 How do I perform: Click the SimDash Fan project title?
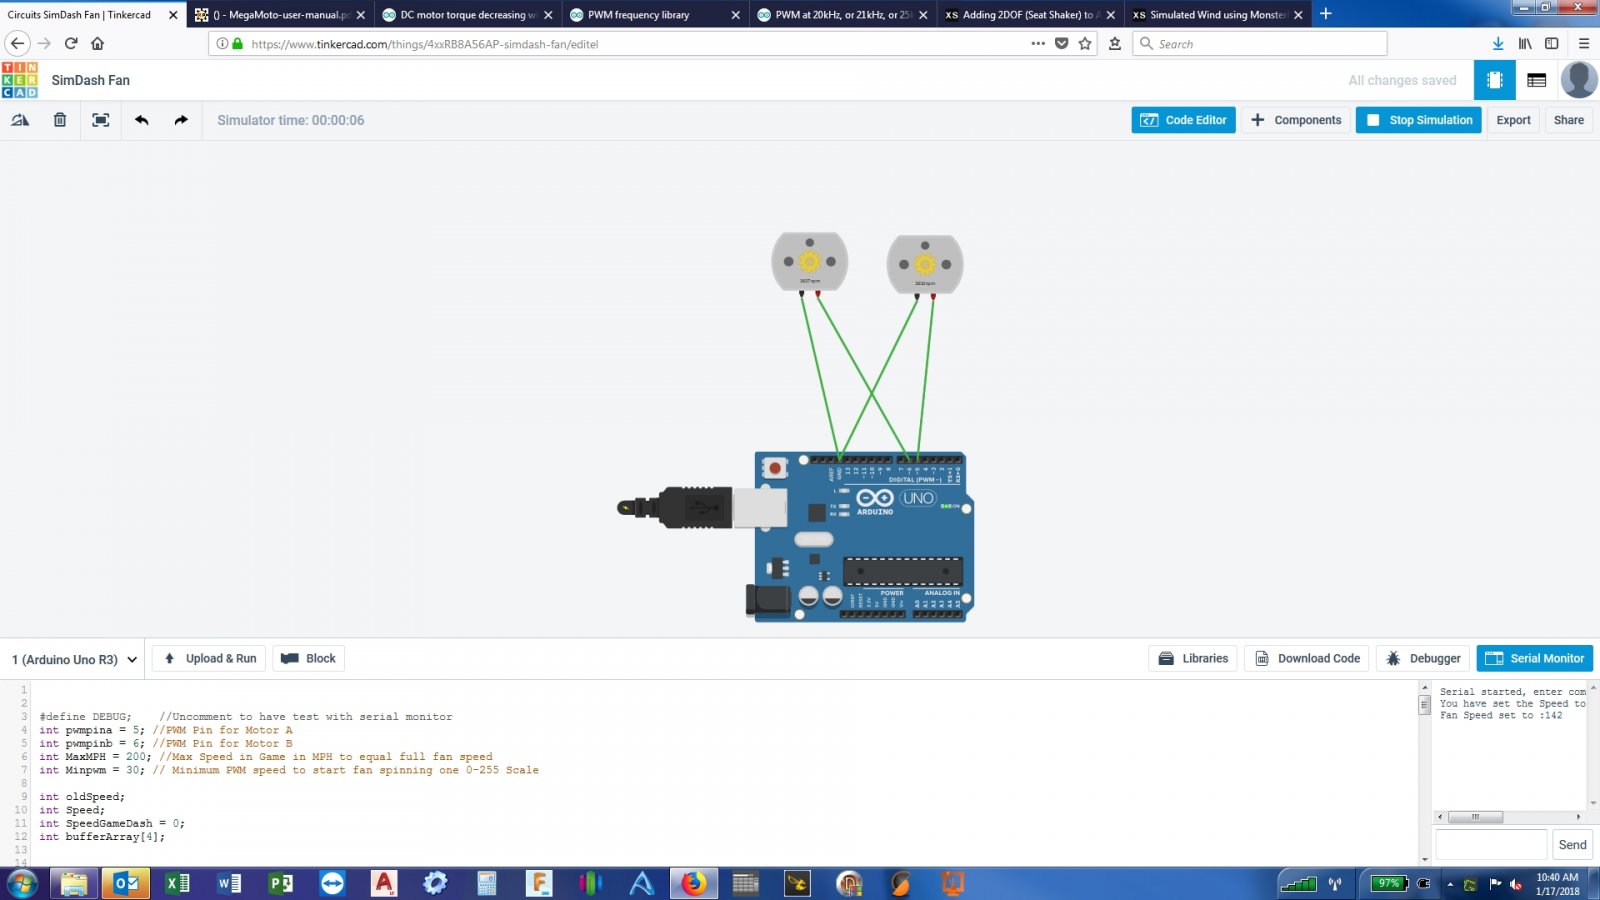point(90,80)
